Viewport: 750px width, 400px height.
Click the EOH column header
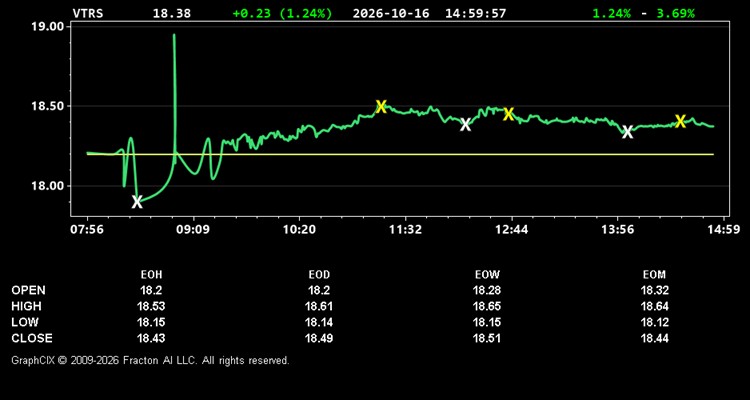tap(151, 275)
